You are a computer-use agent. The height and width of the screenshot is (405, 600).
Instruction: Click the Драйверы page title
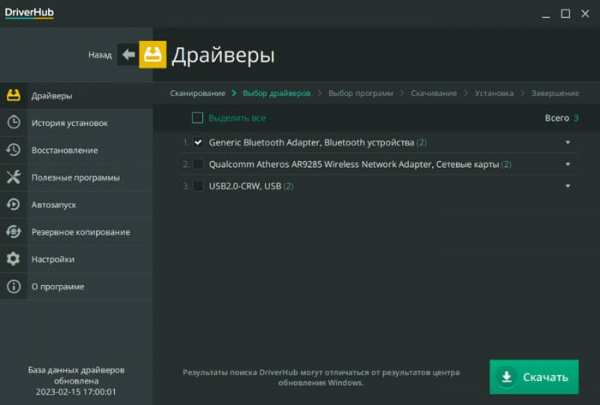(x=223, y=55)
